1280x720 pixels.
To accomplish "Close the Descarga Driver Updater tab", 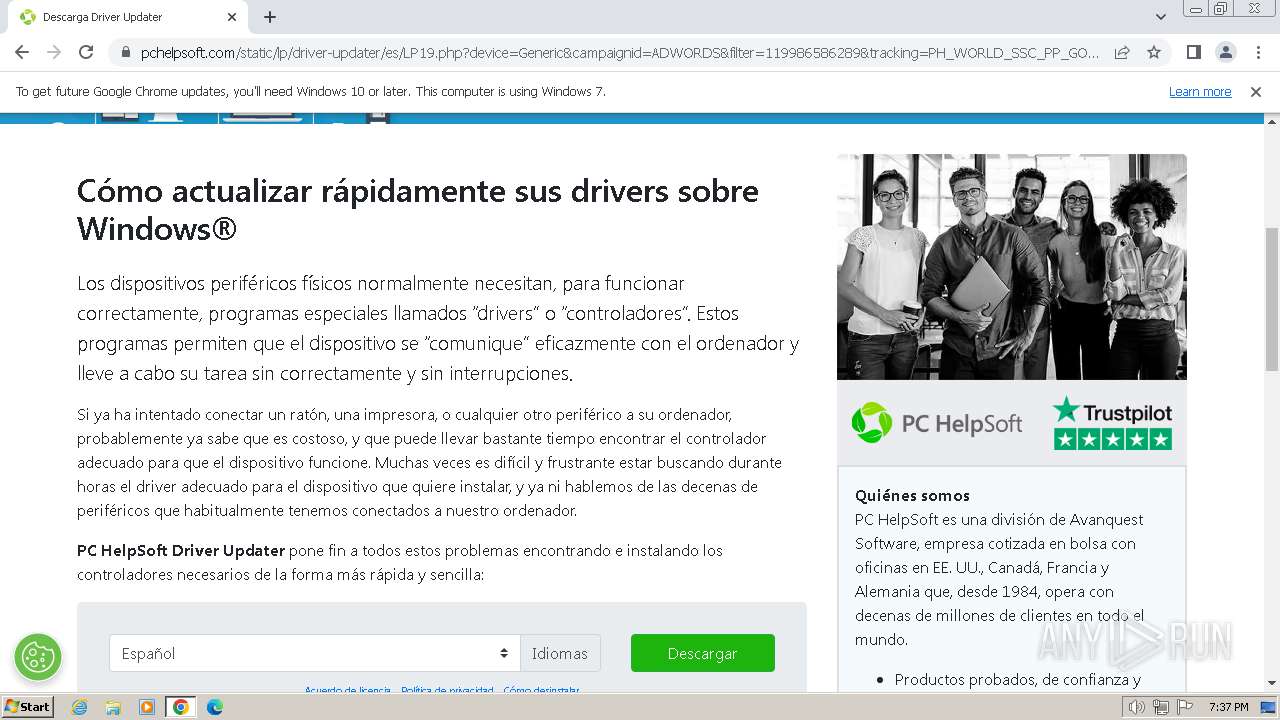I will click(232, 17).
